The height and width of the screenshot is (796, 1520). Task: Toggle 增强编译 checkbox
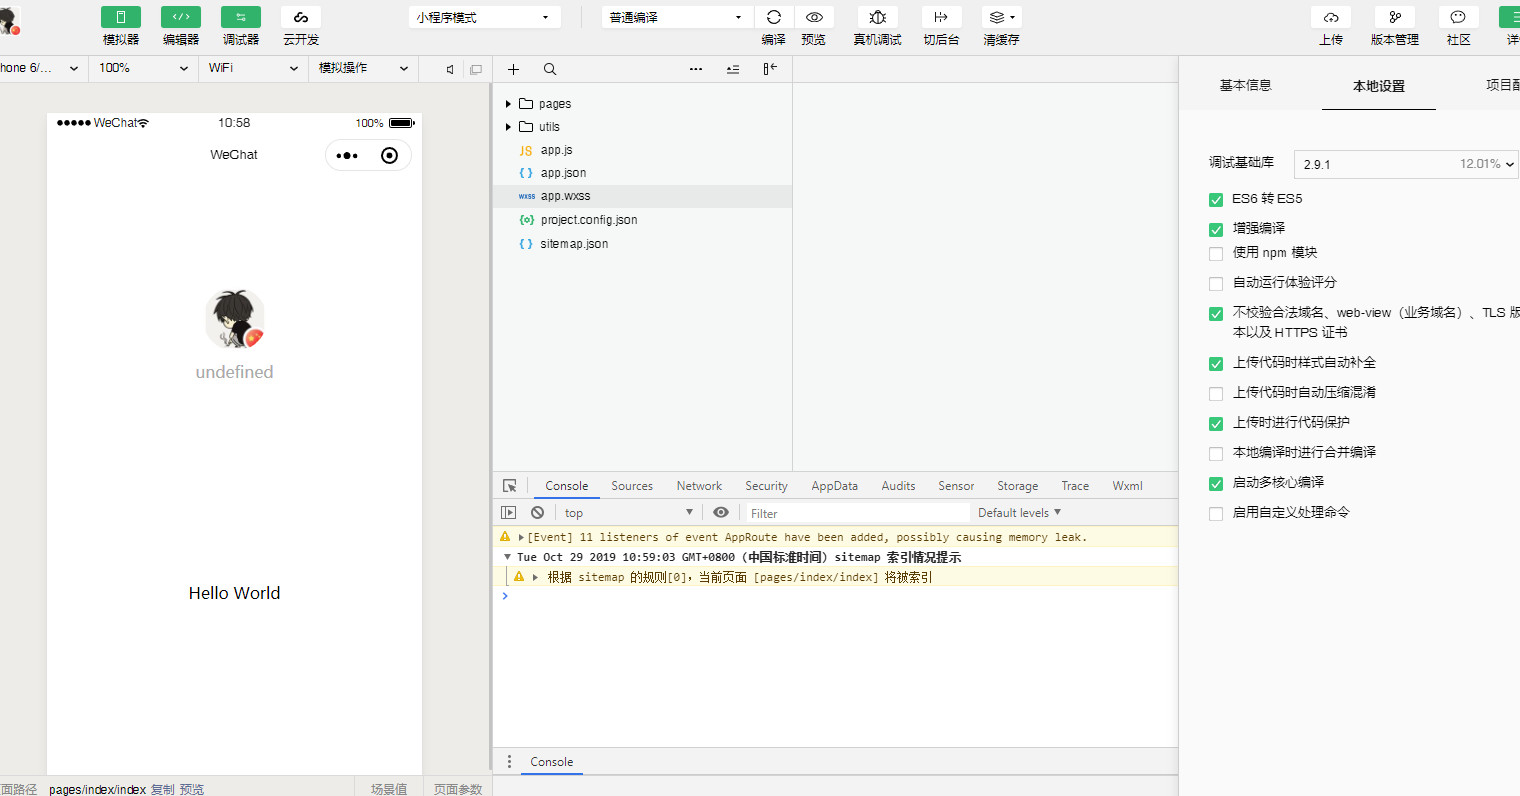[1216, 230]
